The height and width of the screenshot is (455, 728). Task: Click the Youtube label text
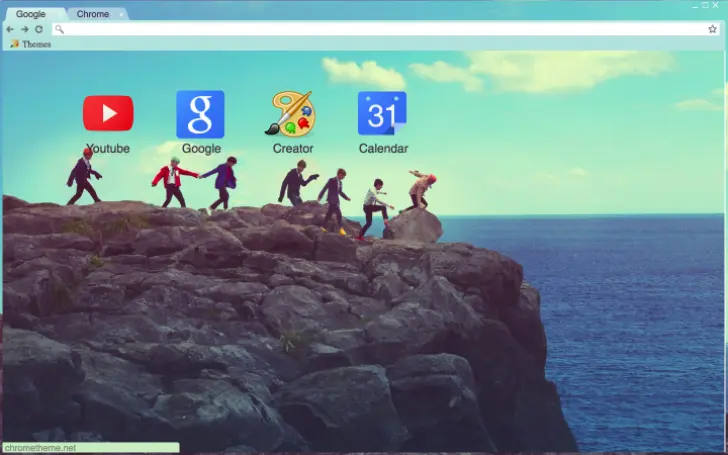click(108, 149)
